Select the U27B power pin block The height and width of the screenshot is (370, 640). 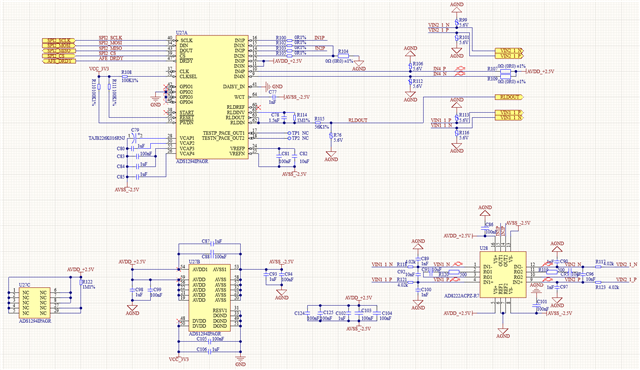209,298
